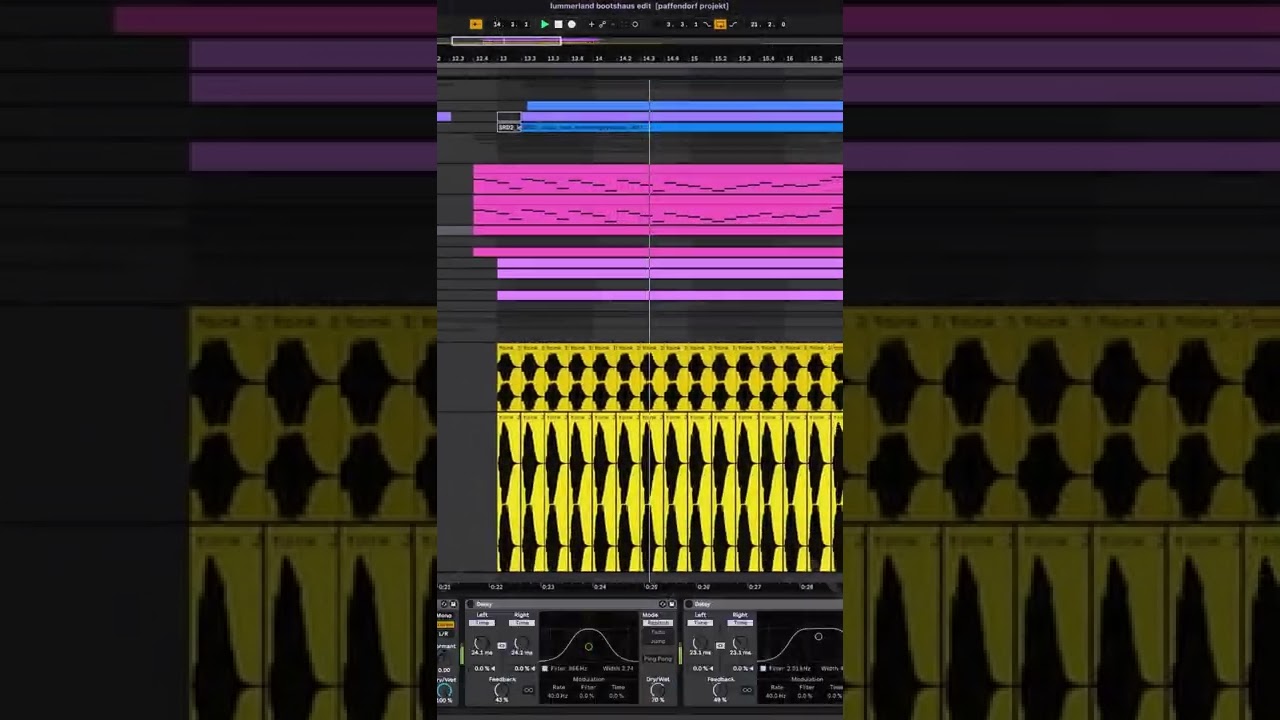Start playback with the green play button
The height and width of the screenshot is (720, 1280).
[545, 24]
